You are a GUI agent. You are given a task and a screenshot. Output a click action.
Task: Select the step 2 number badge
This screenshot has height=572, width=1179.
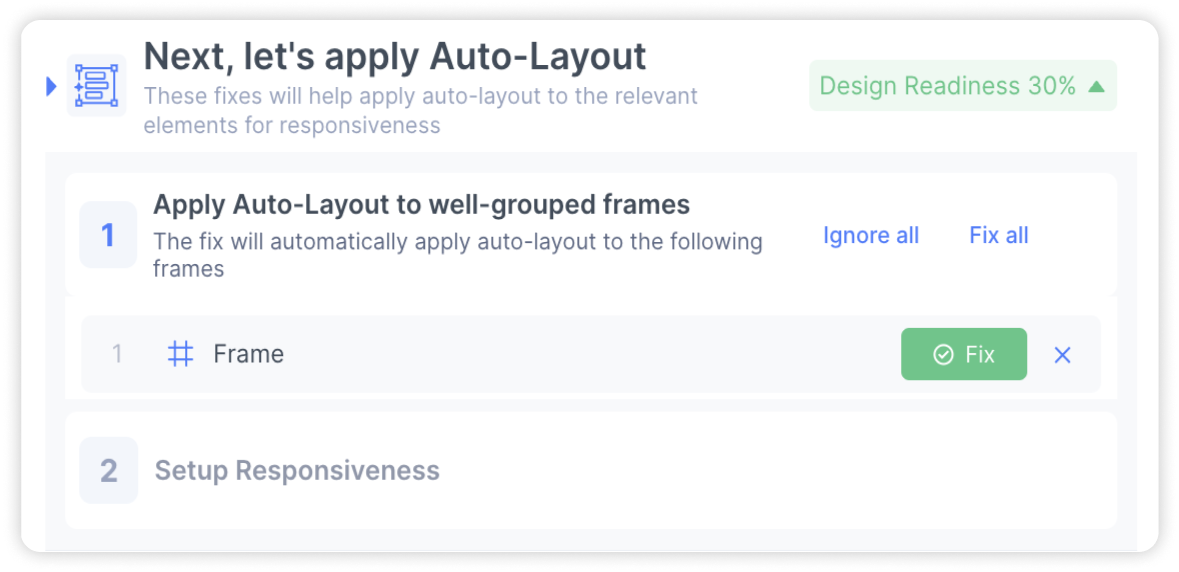click(108, 471)
